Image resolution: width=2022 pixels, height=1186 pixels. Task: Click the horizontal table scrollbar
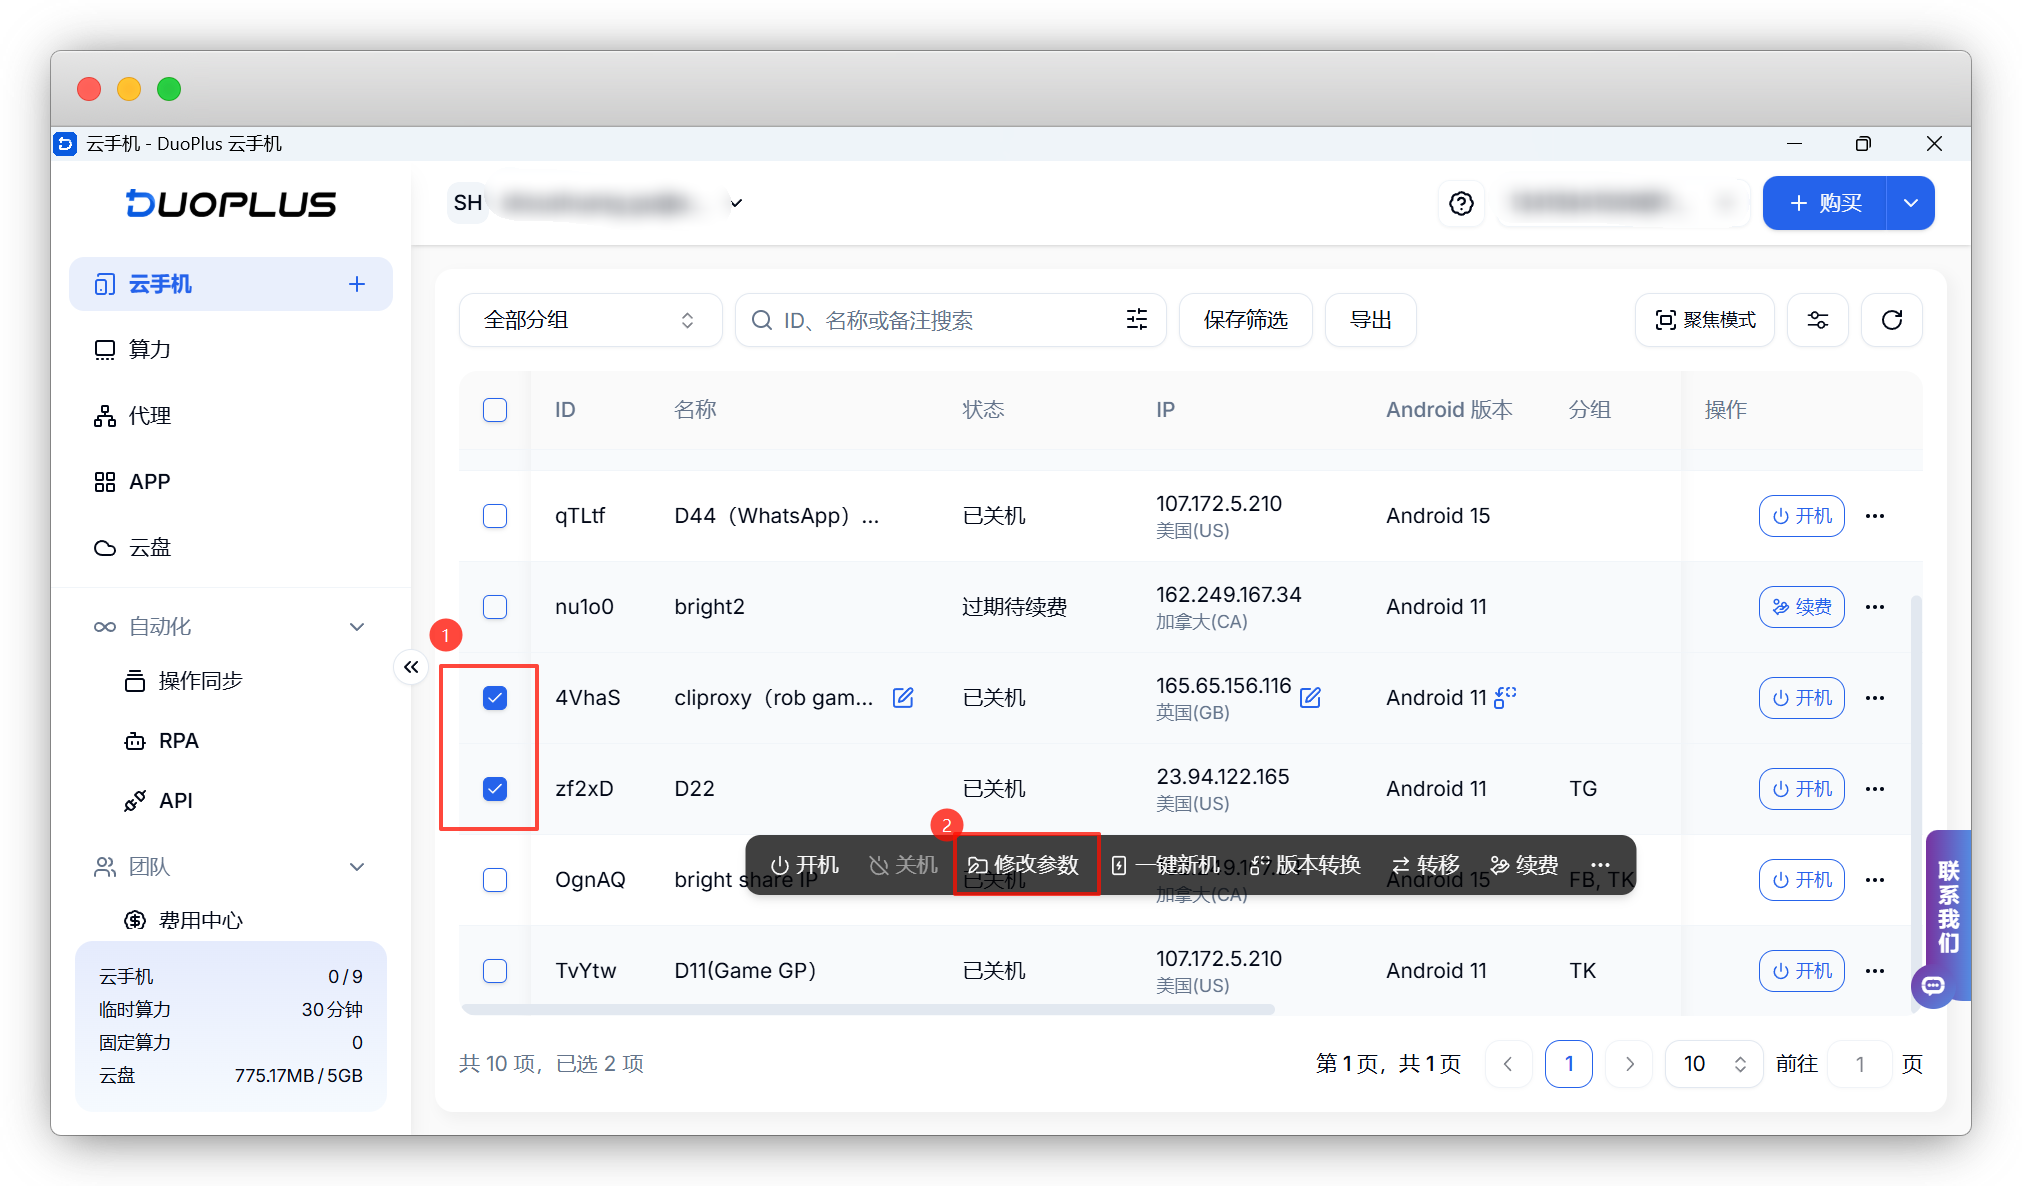click(868, 1009)
